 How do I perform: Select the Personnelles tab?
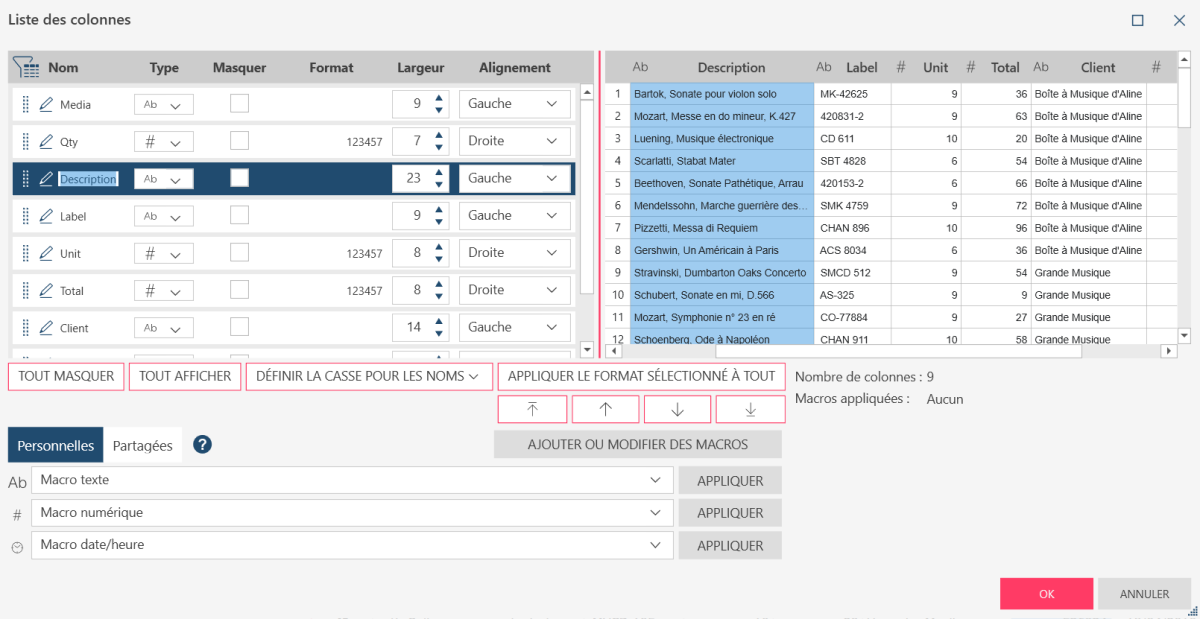tap(56, 446)
